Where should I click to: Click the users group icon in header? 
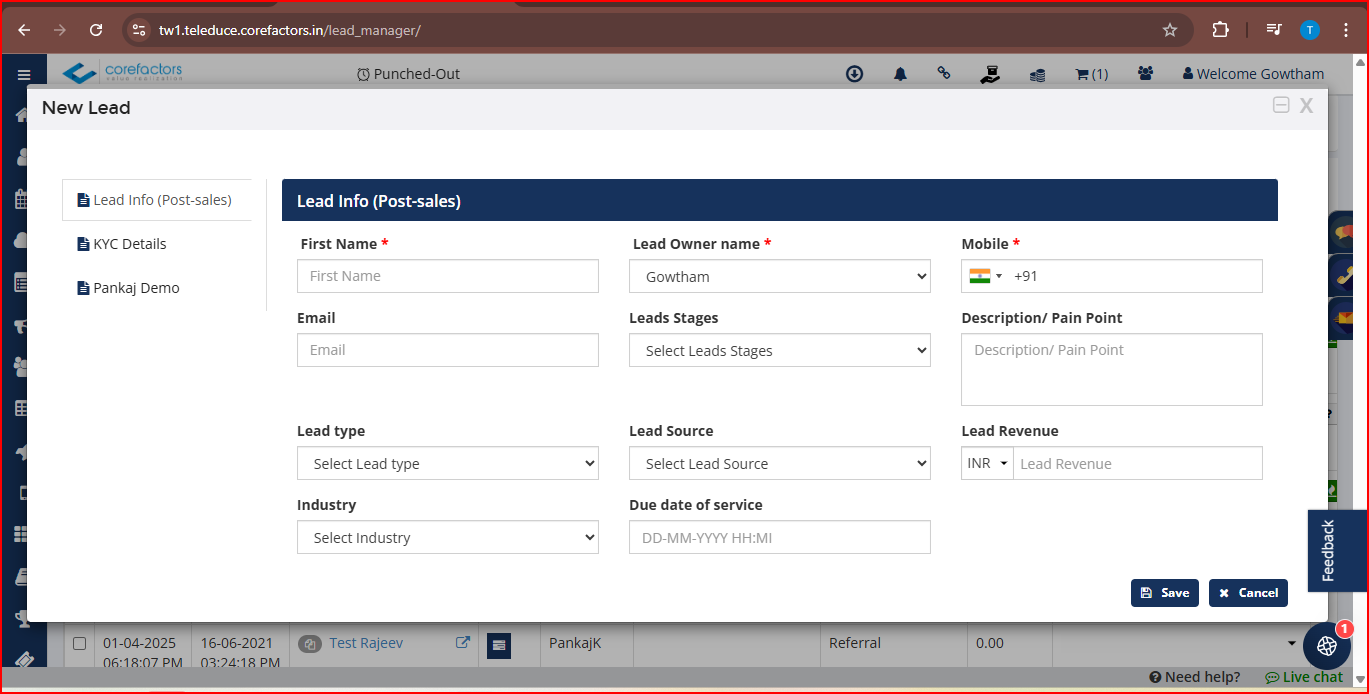(x=1145, y=73)
